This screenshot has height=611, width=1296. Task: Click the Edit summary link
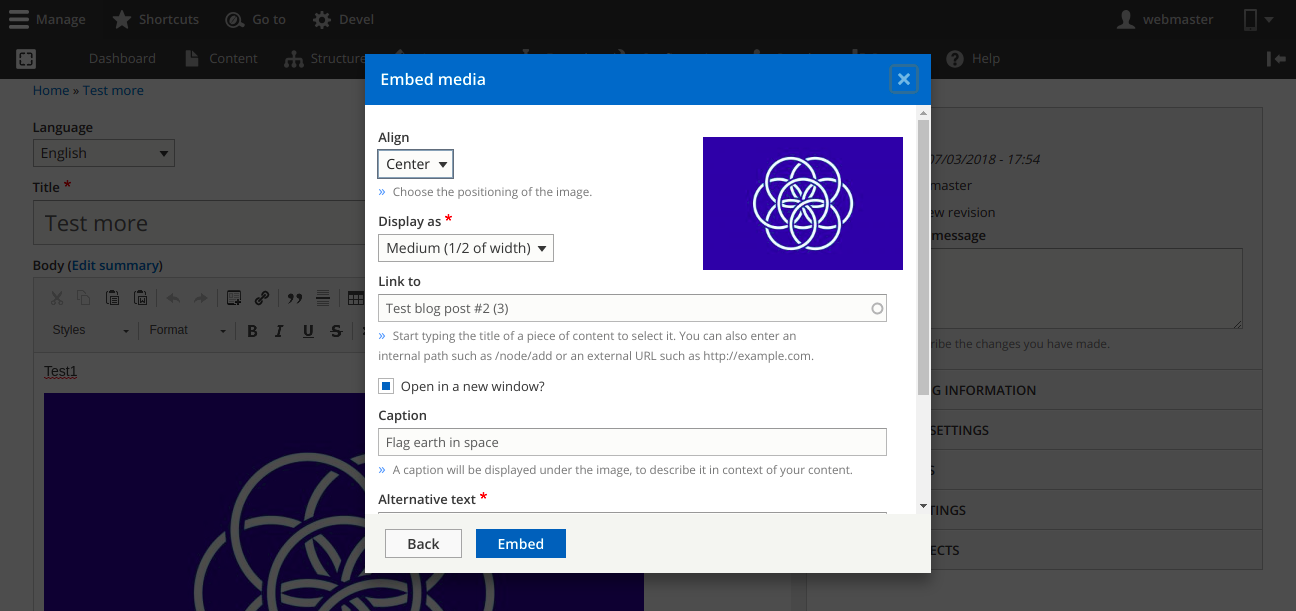116,265
